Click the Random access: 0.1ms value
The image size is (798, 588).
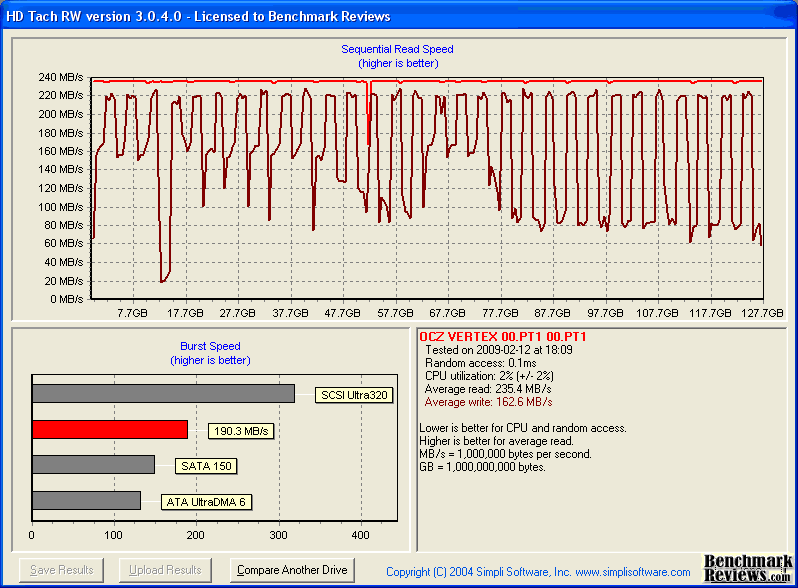tap(481, 363)
